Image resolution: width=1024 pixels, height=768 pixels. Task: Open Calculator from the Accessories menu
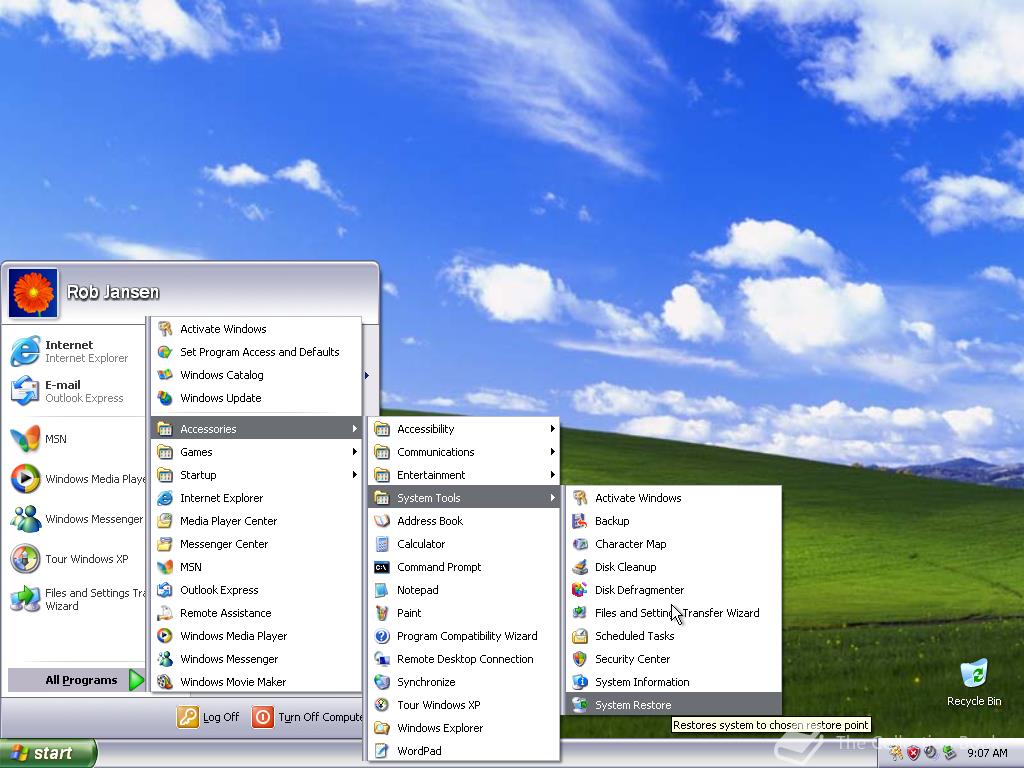[x=421, y=543]
